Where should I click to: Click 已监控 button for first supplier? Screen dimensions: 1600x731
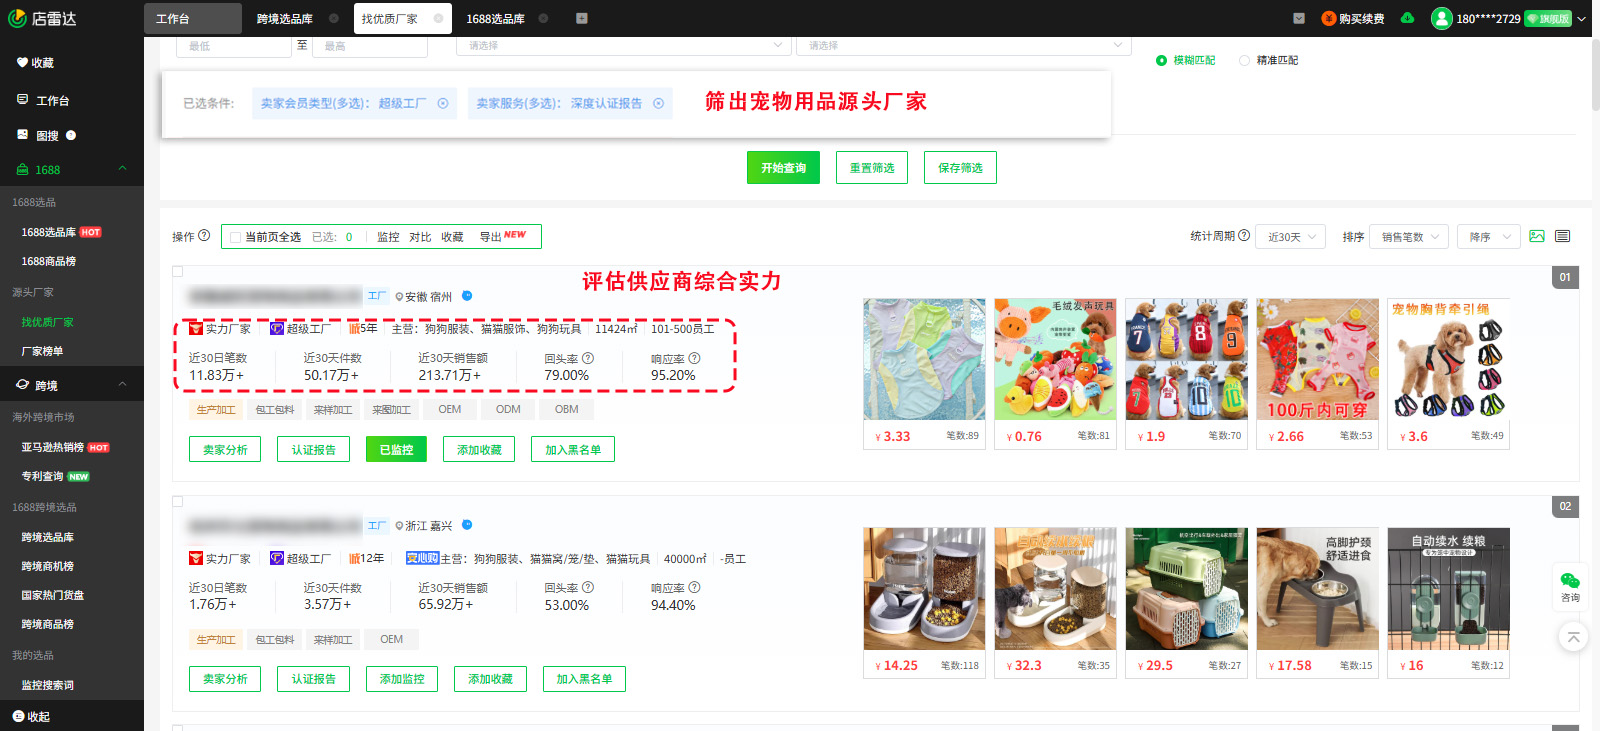pyautogui.click(x=396, y=450)
